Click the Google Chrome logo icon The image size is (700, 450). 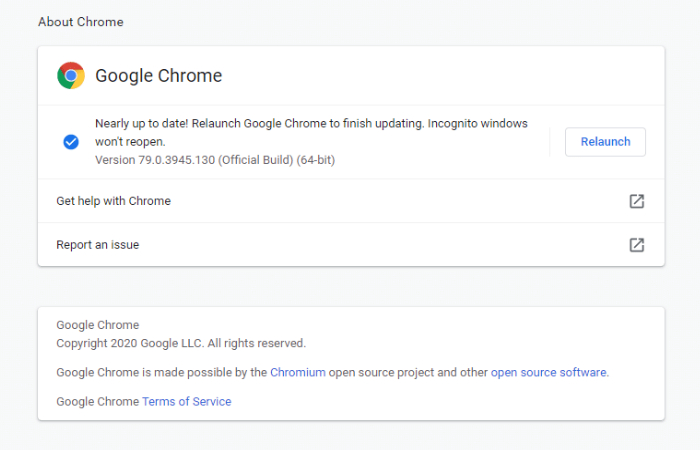71,75
